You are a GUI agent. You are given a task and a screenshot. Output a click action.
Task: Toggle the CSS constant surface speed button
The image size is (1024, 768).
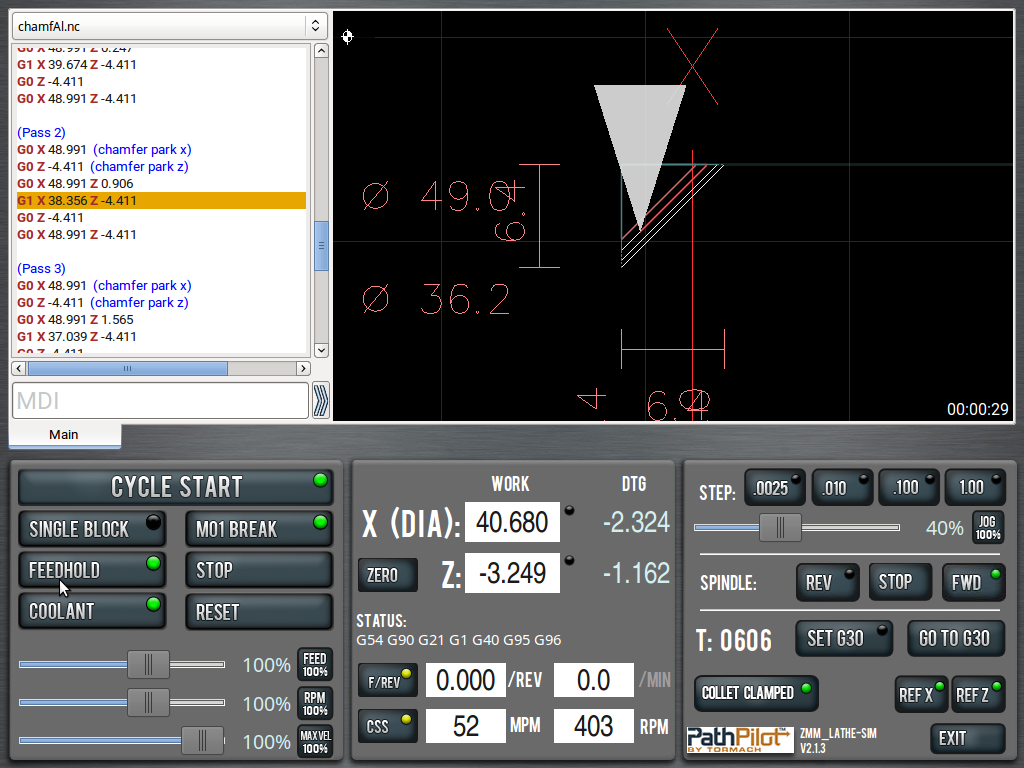point(387,726)
